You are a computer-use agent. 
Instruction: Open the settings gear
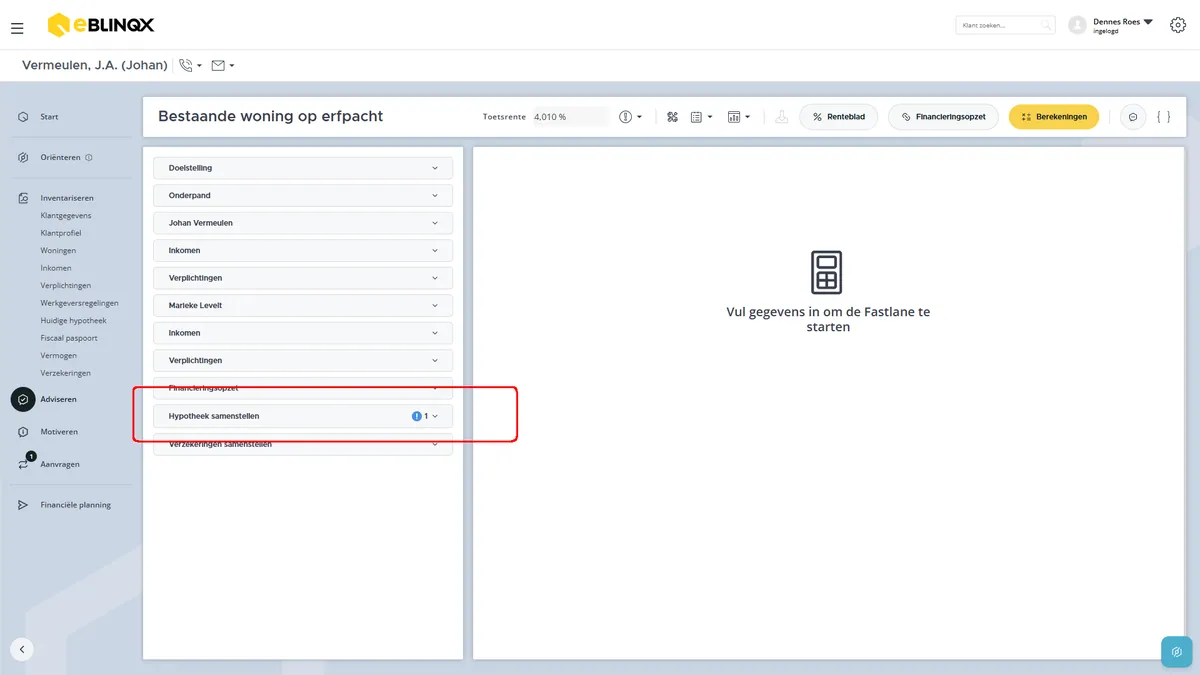click(1177, 25)
